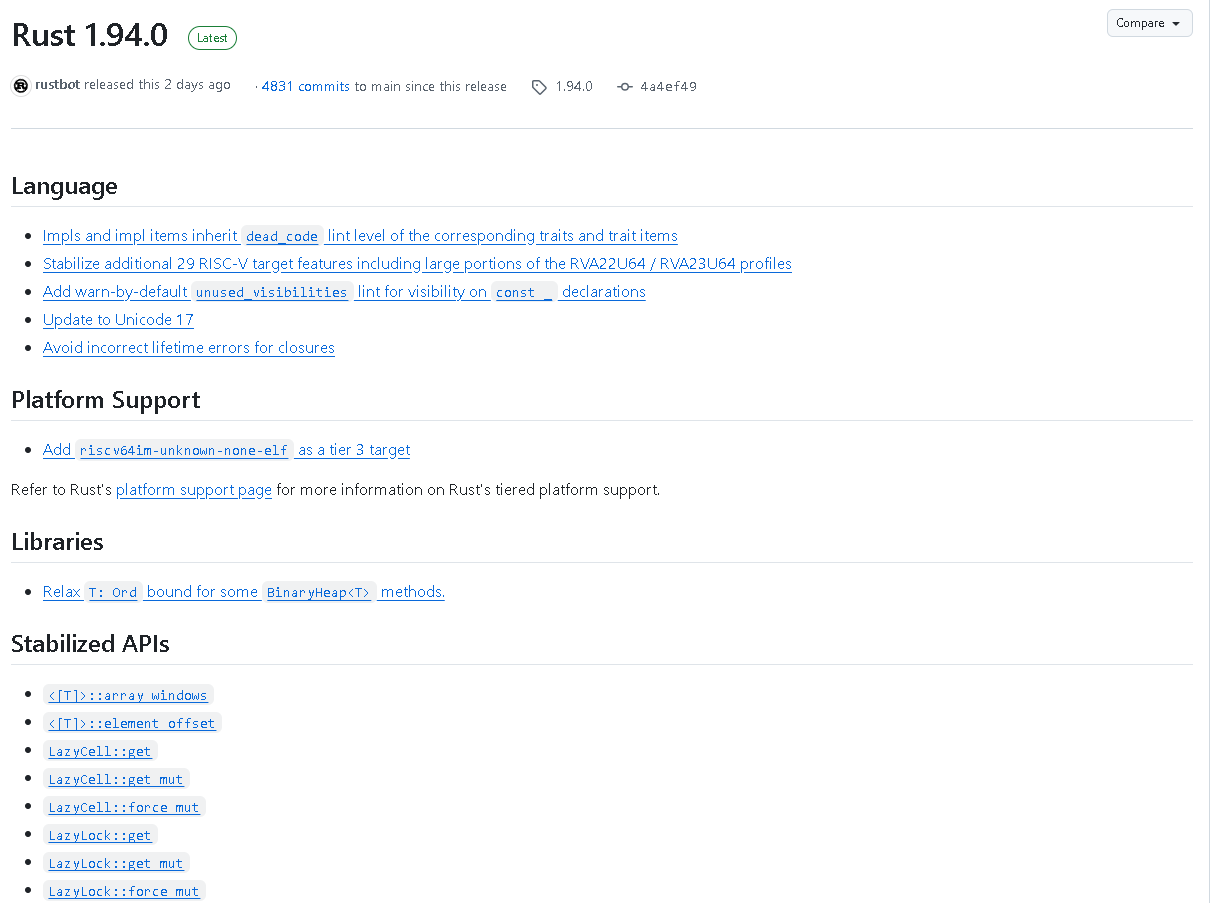
Task: Open the 4831 commits link
Action: pos(305,87)
